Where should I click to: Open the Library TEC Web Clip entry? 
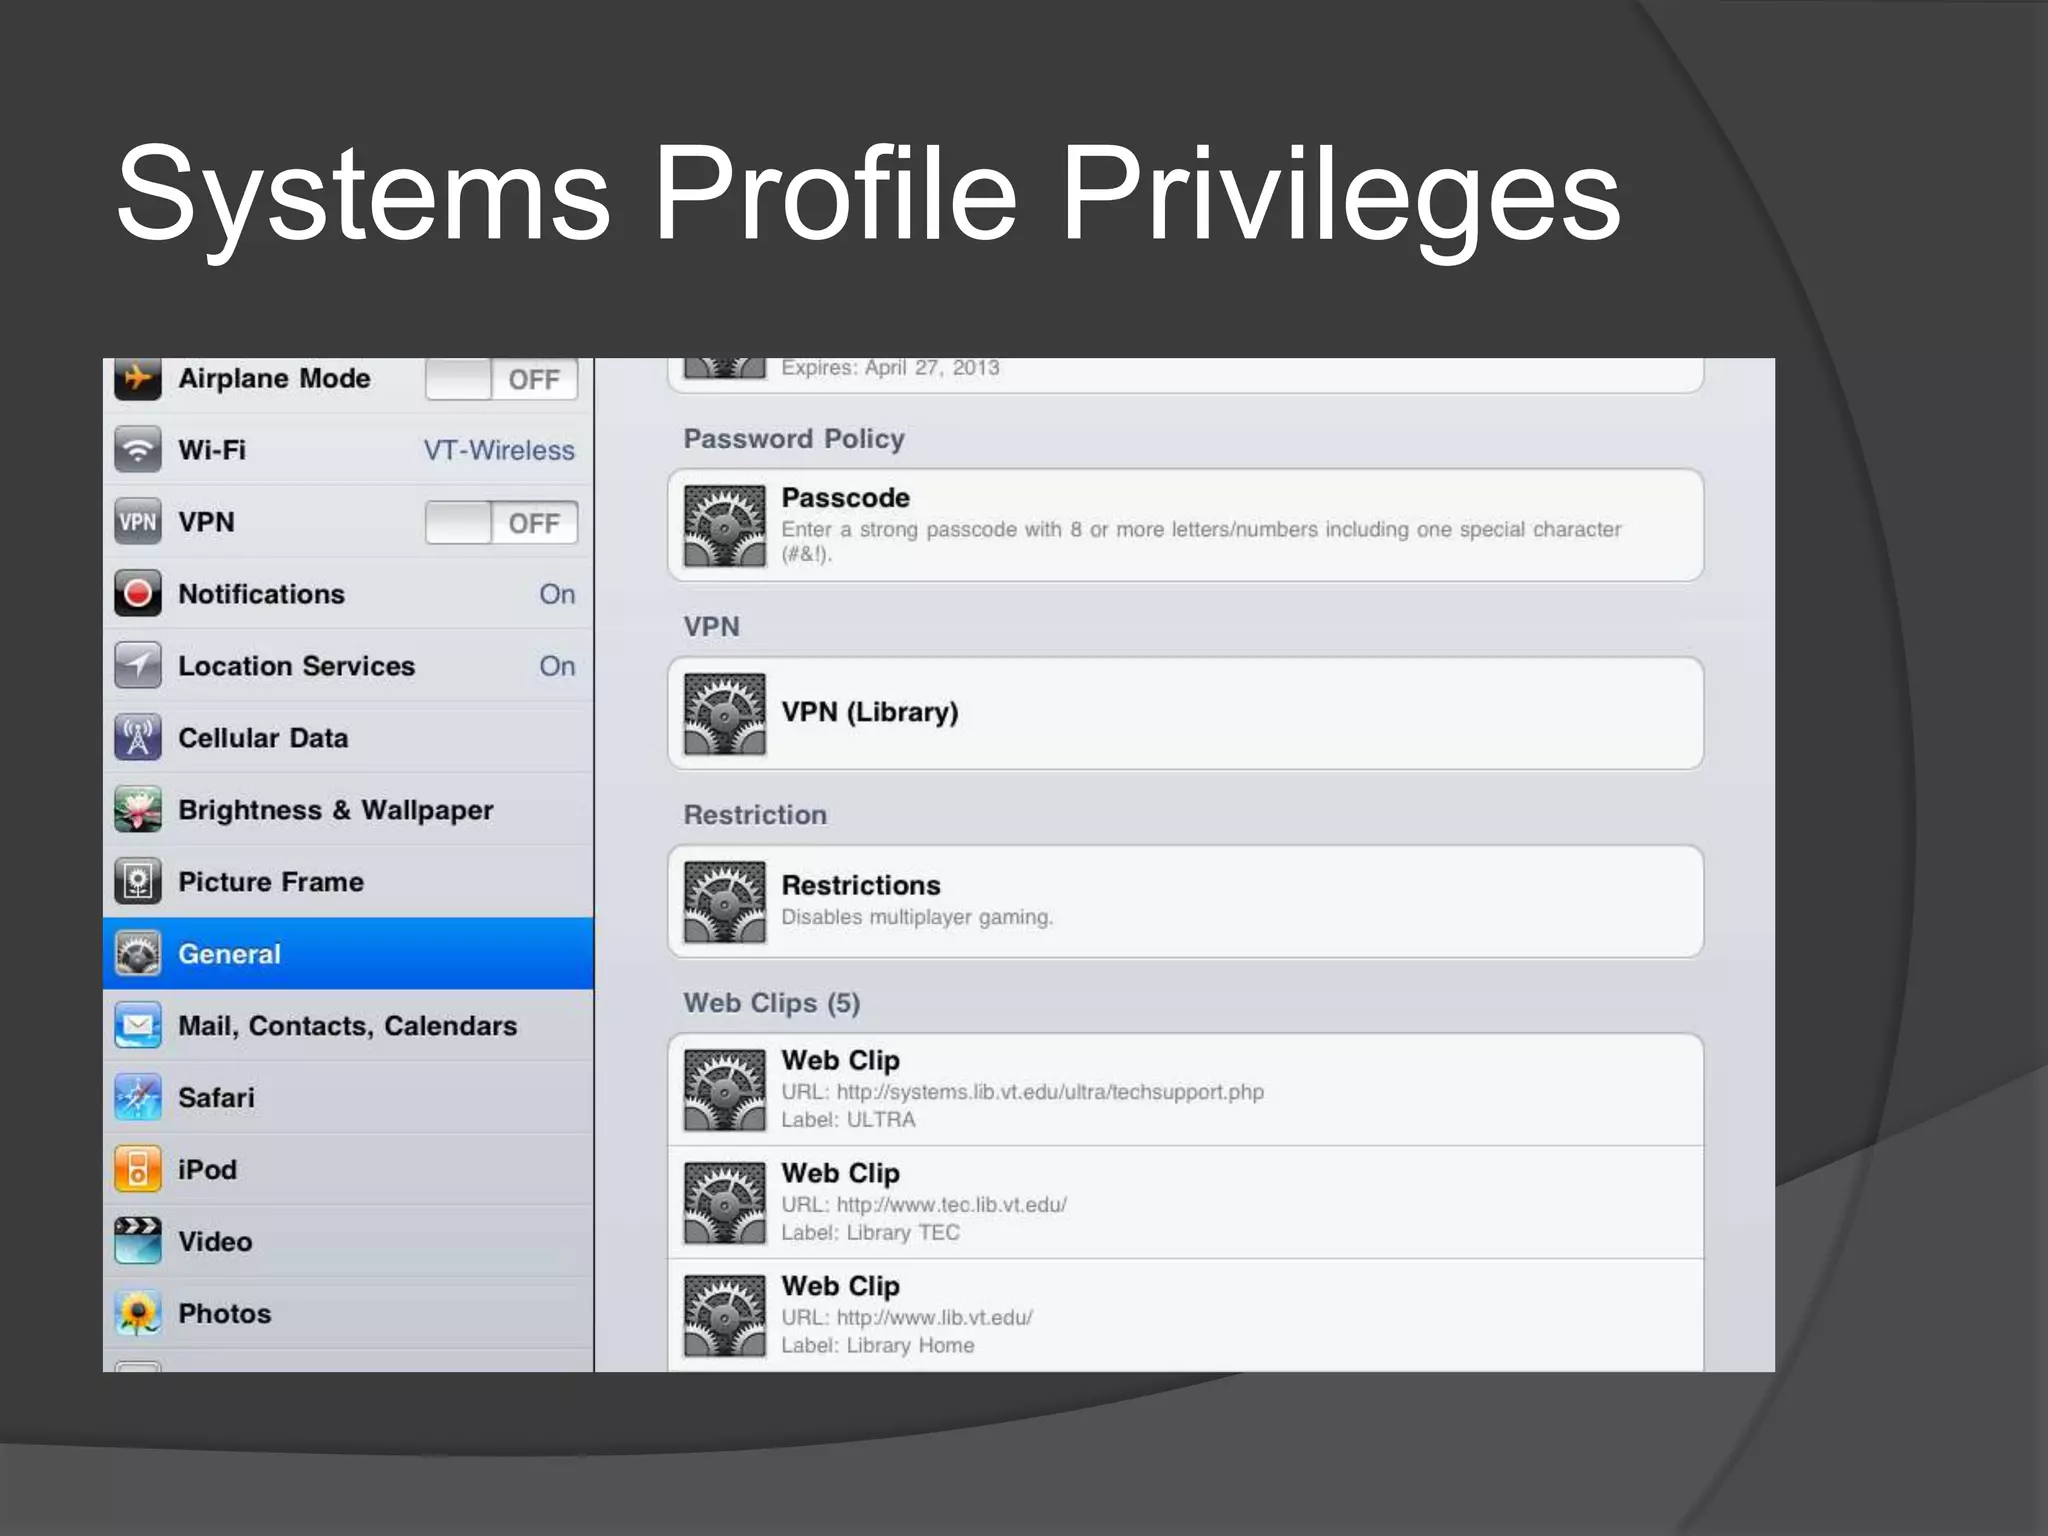pyautogui.click(x=1186, y=1203)
